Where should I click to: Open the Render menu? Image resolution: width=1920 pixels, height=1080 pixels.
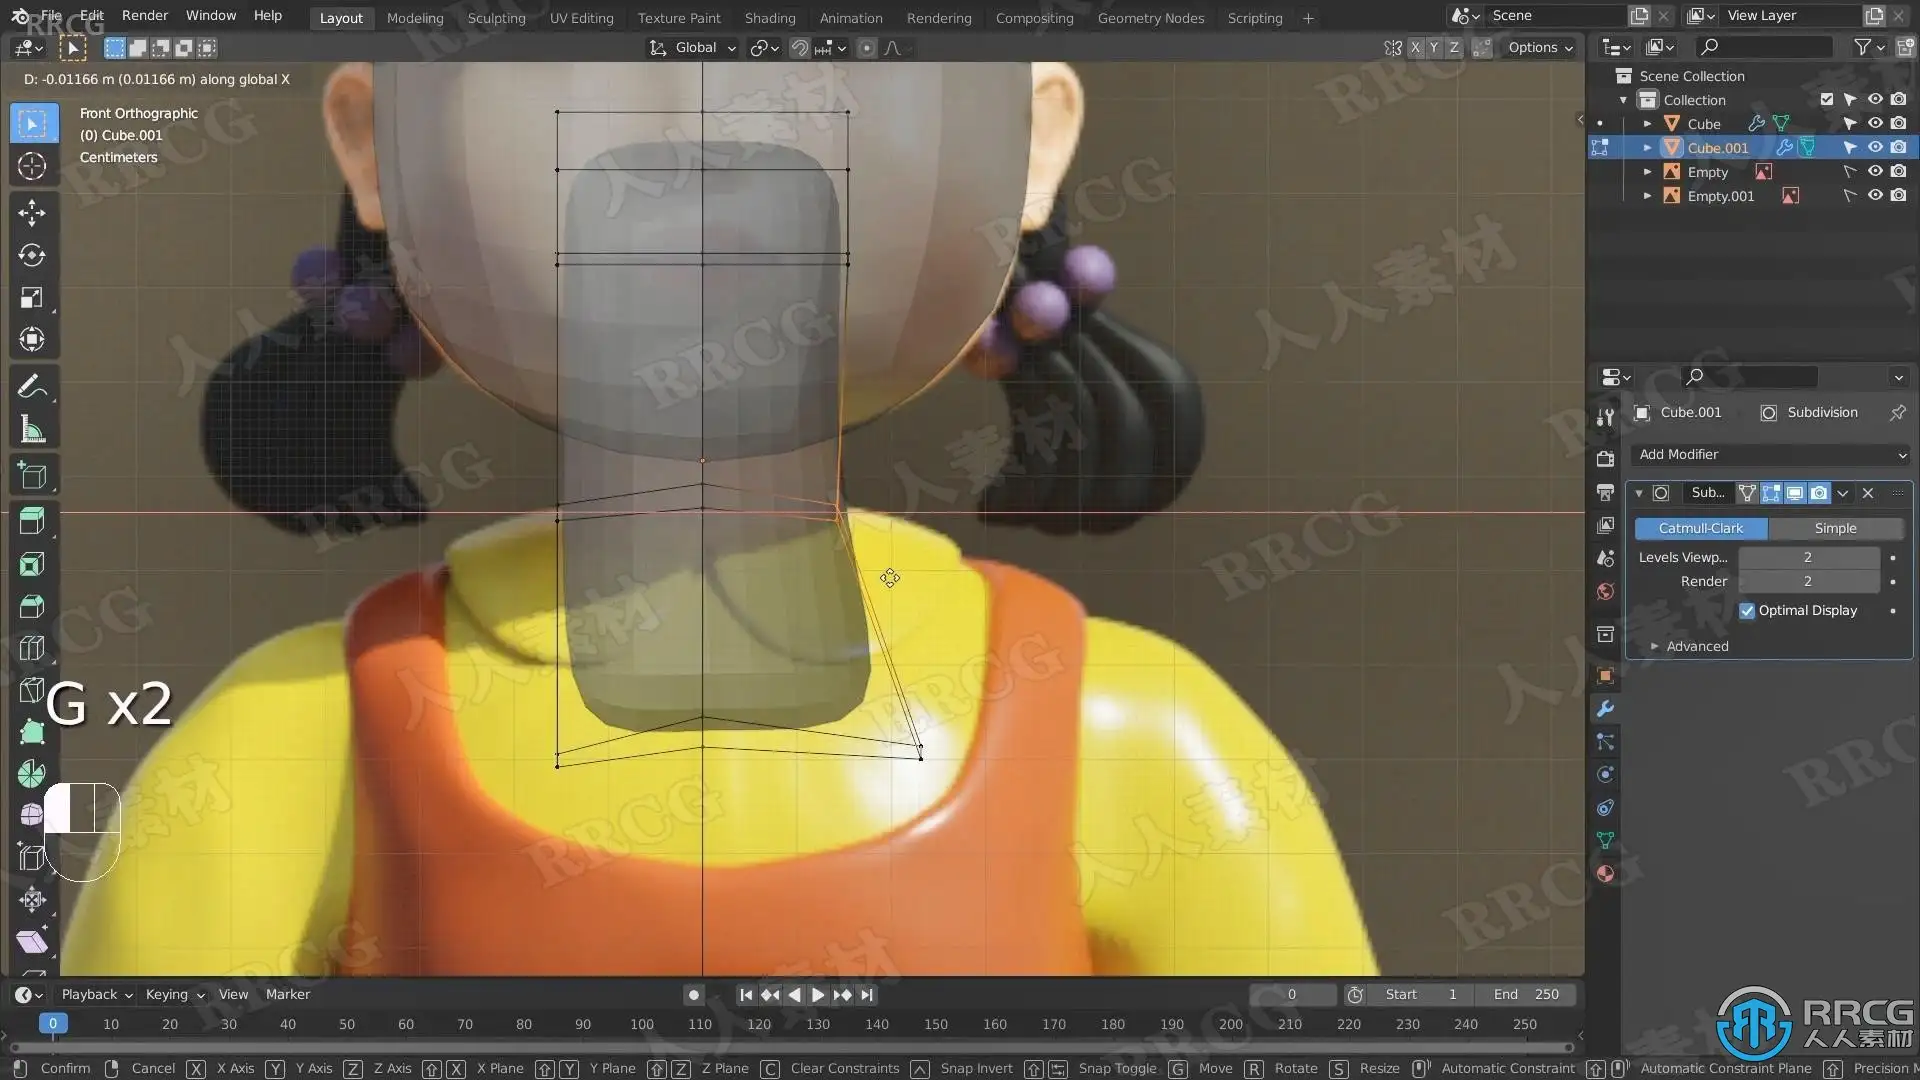coord(145,15)
